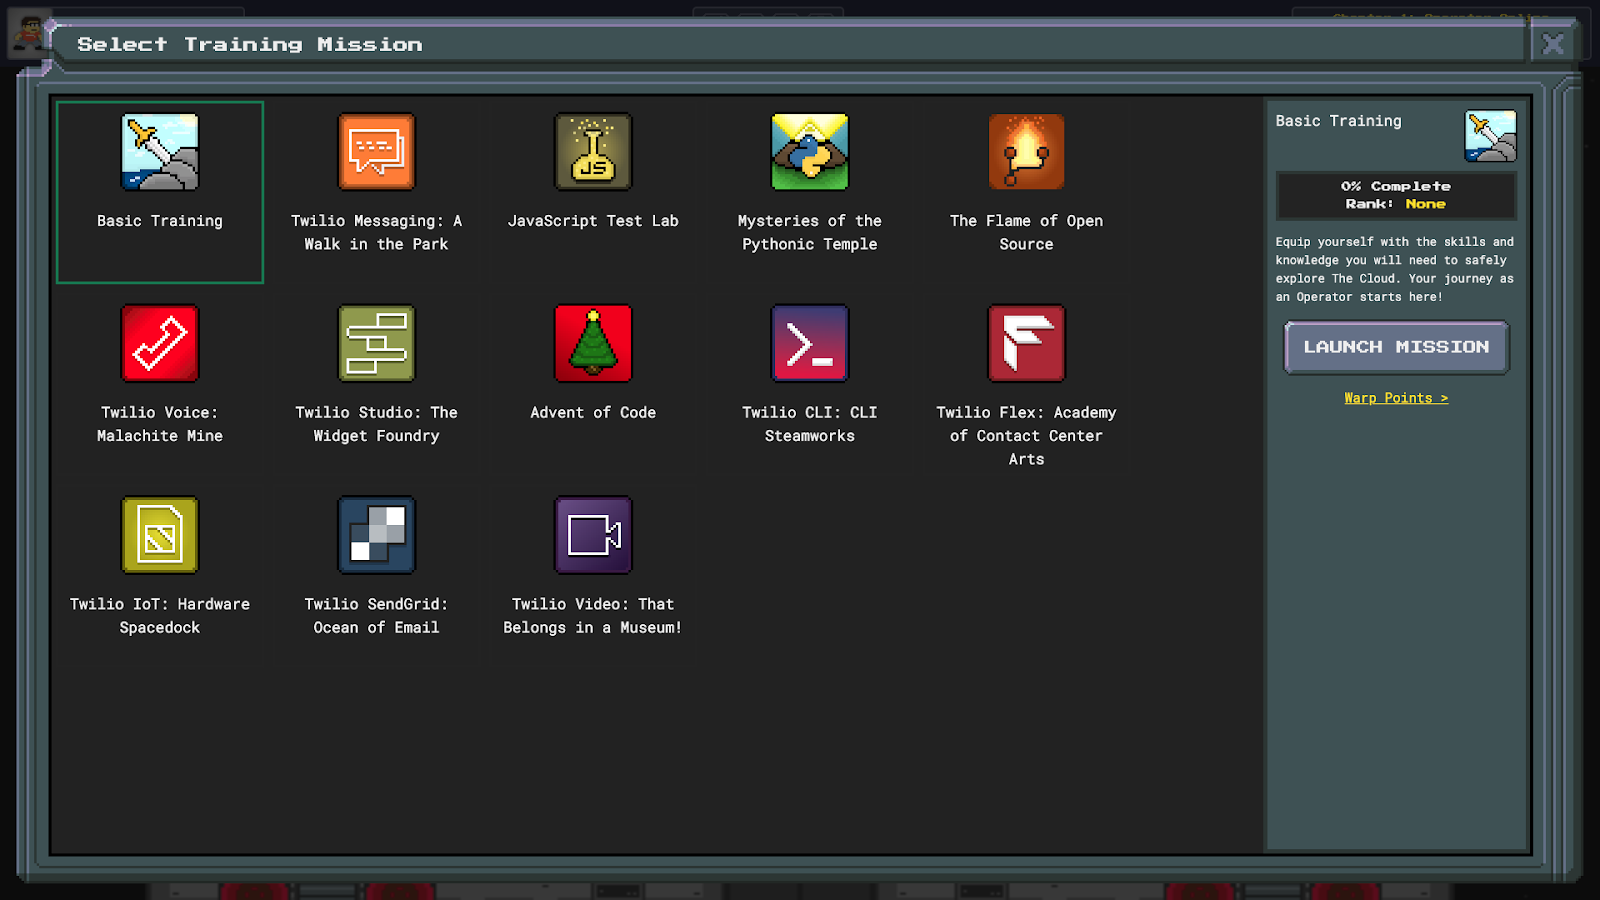Select the Basic Training sword icon
The height and width of the screenshot is (900, 1600).
(x=160, y=152)
